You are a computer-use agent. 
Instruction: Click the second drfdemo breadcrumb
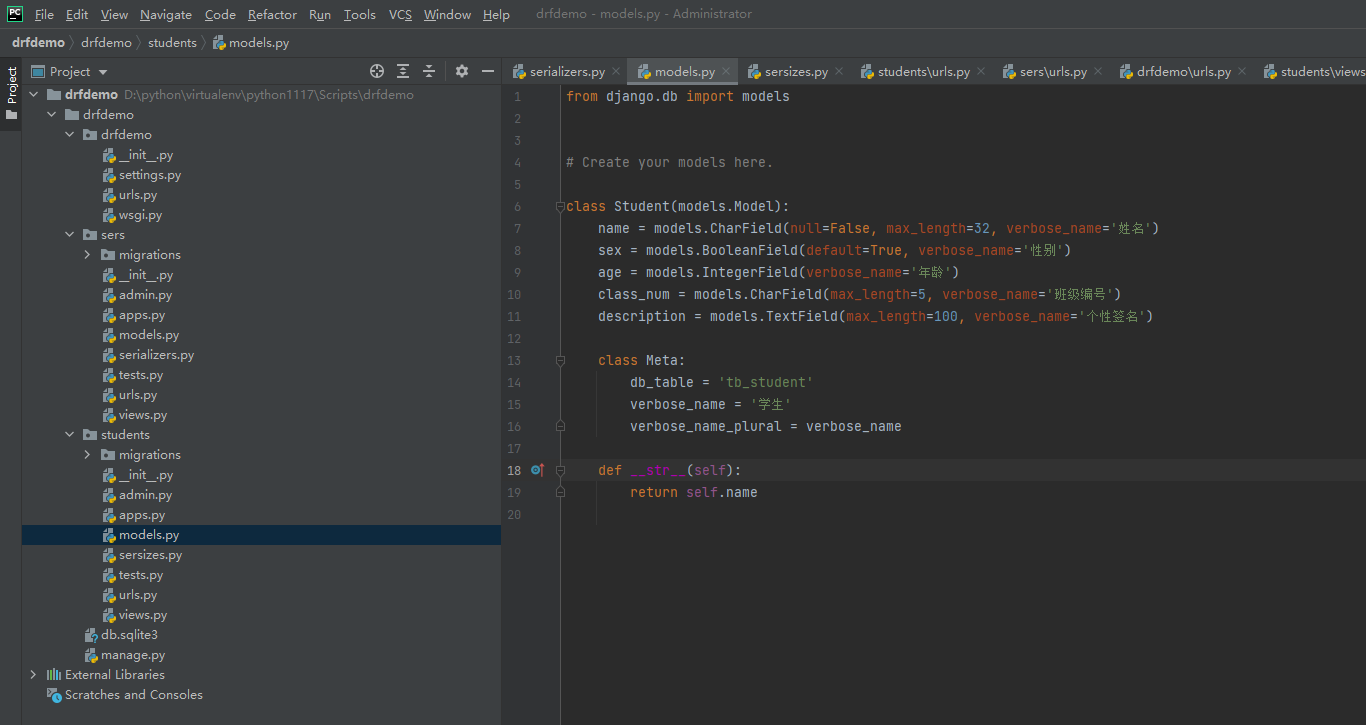coord(106,43)
